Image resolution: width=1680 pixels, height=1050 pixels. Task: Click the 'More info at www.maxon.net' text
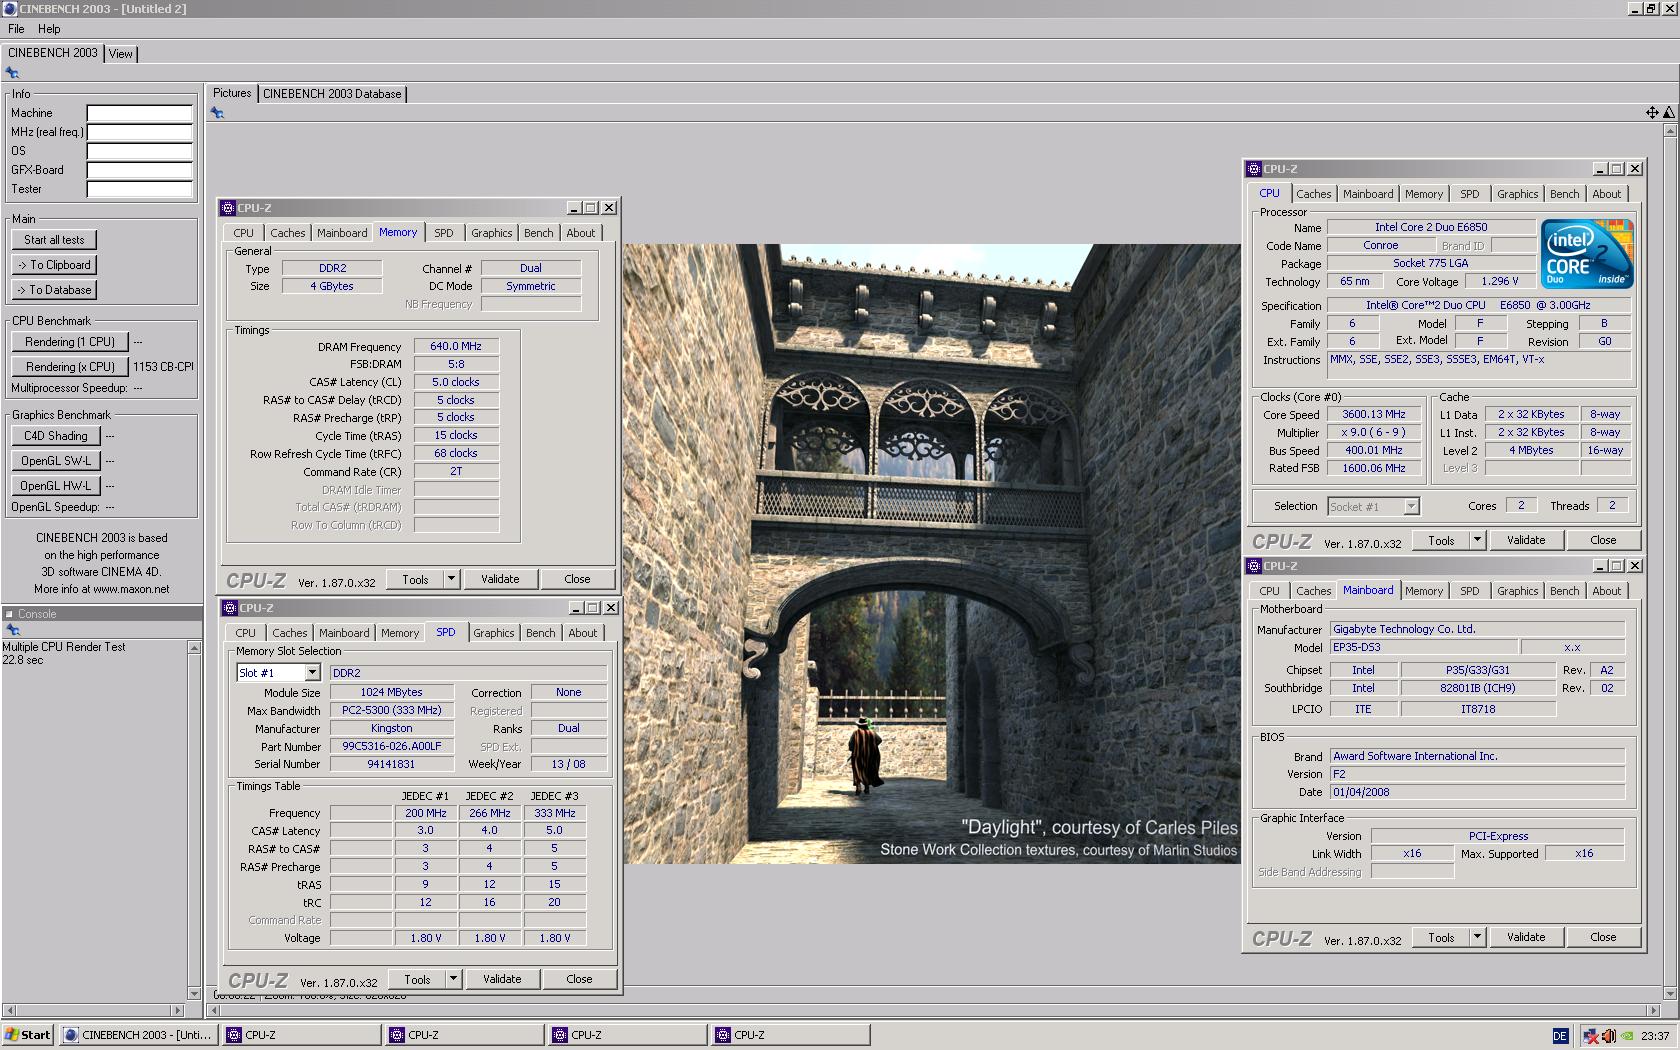pyautogui.click(x=102, y=589)
